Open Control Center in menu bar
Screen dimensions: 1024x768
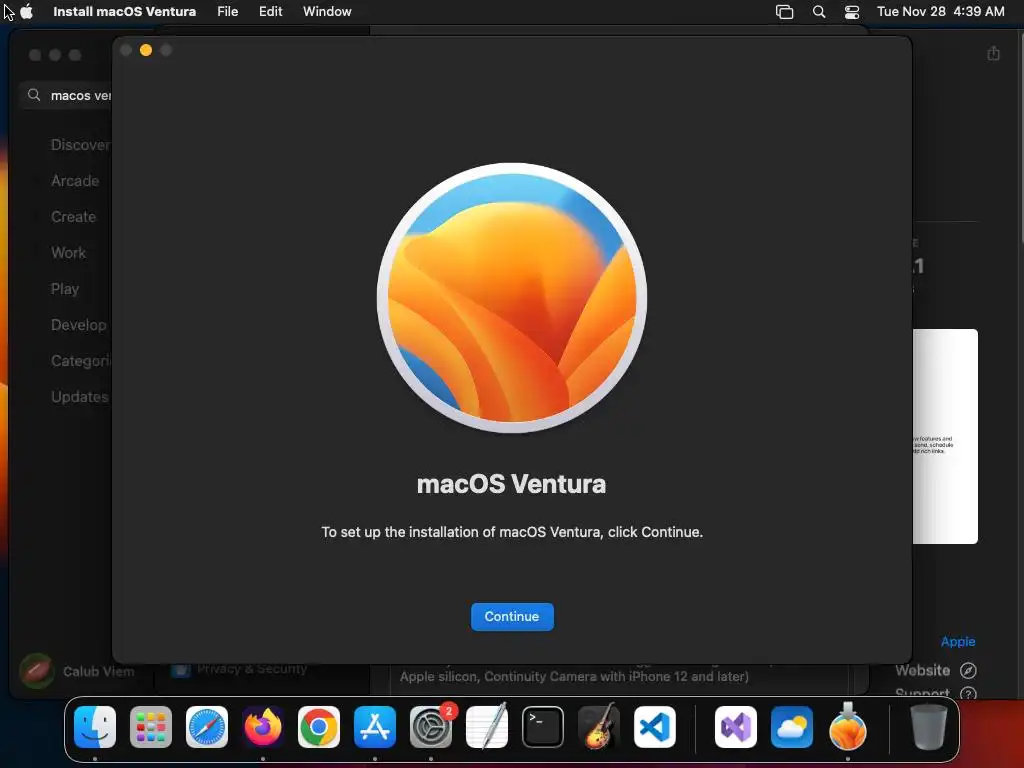852,11
